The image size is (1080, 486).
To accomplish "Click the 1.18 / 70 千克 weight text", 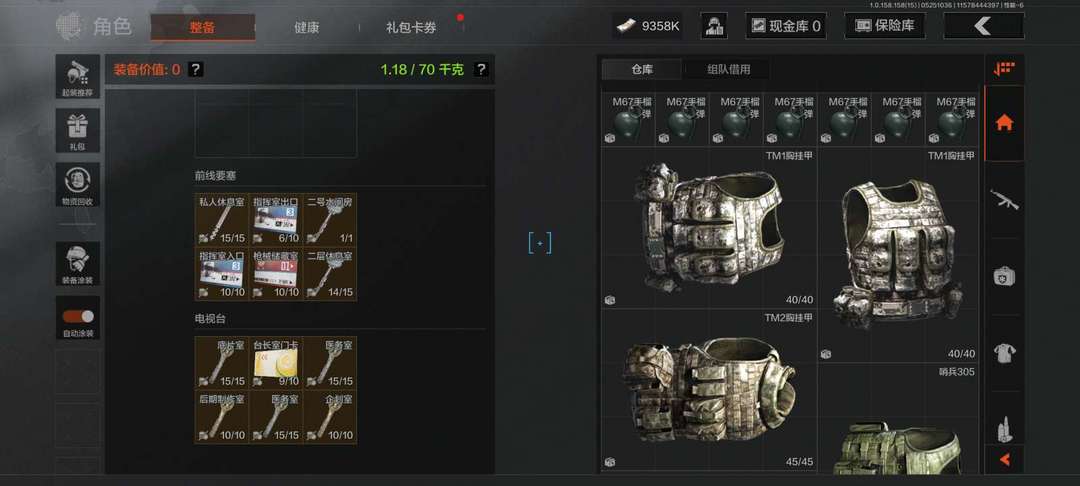I will (422, 69).
